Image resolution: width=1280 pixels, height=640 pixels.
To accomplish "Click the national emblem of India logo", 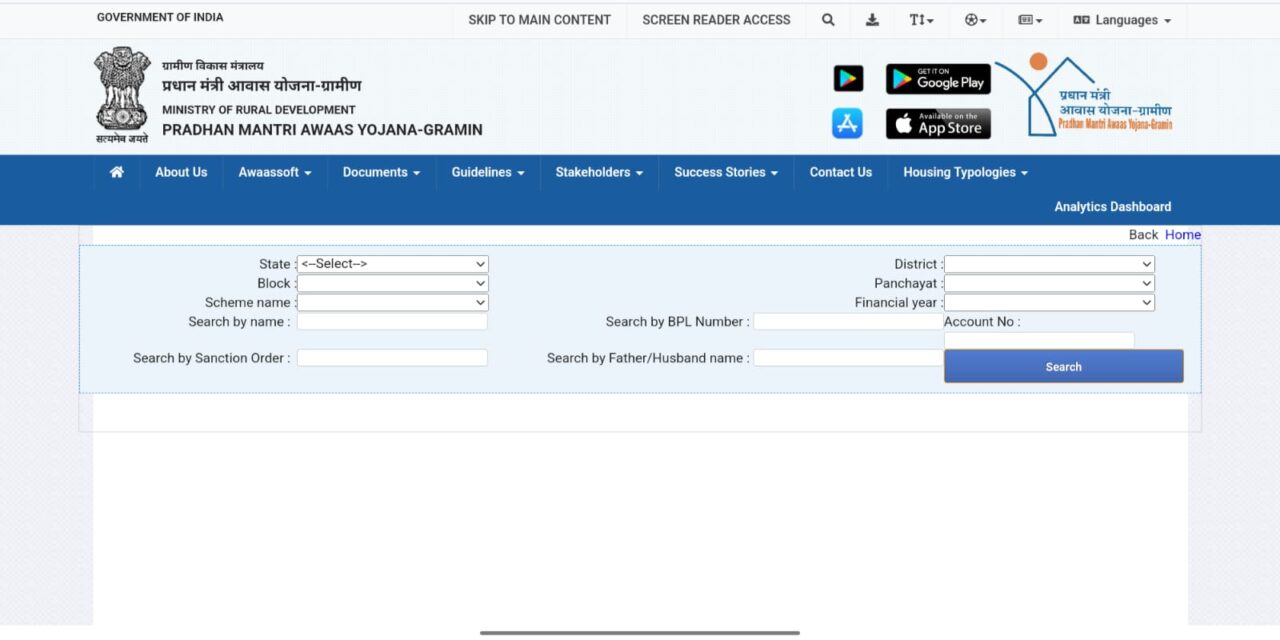I will [x=122, y=93].
